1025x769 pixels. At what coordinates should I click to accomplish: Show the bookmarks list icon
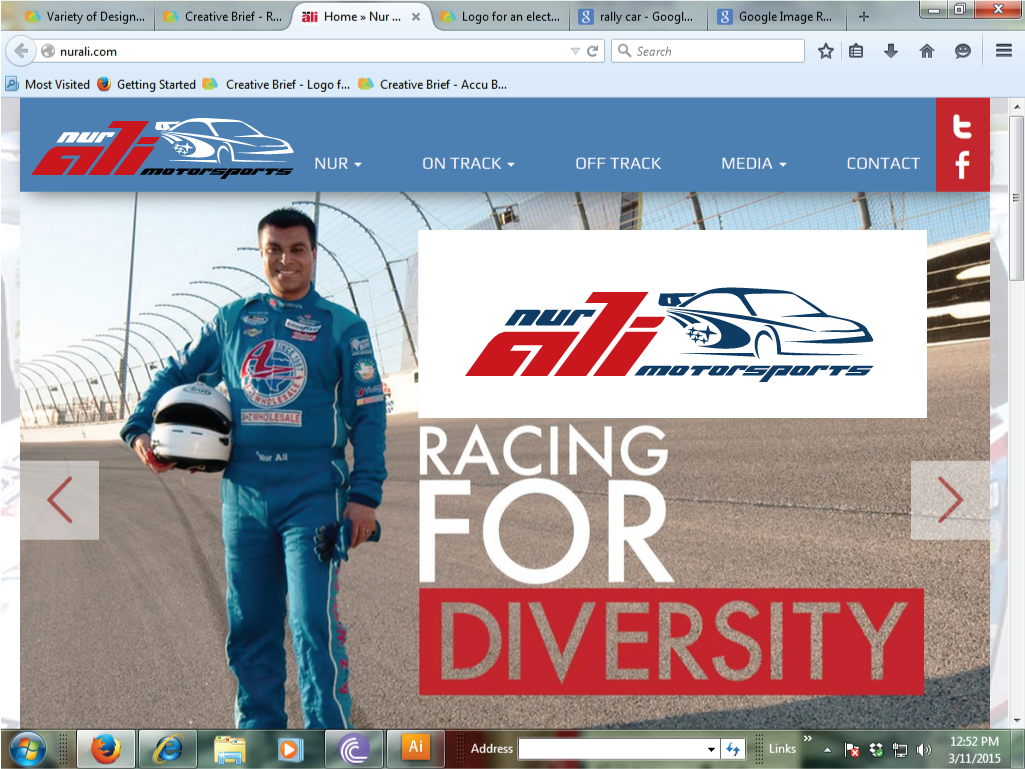[x=856, y=51]
